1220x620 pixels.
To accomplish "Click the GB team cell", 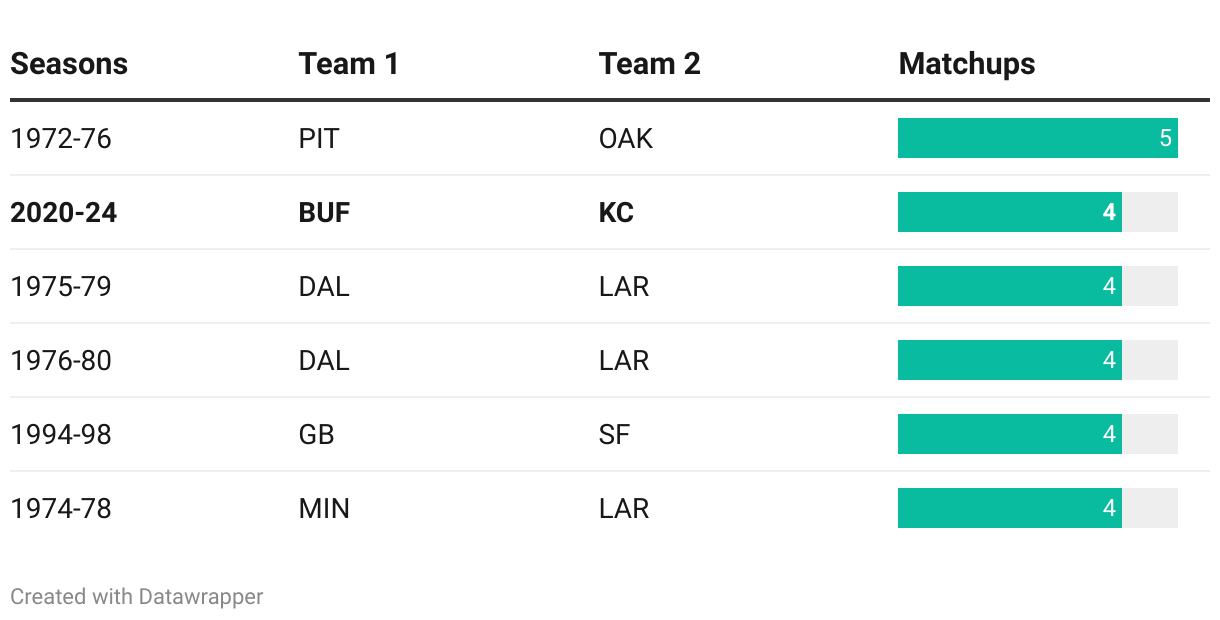I will [316, 434].
